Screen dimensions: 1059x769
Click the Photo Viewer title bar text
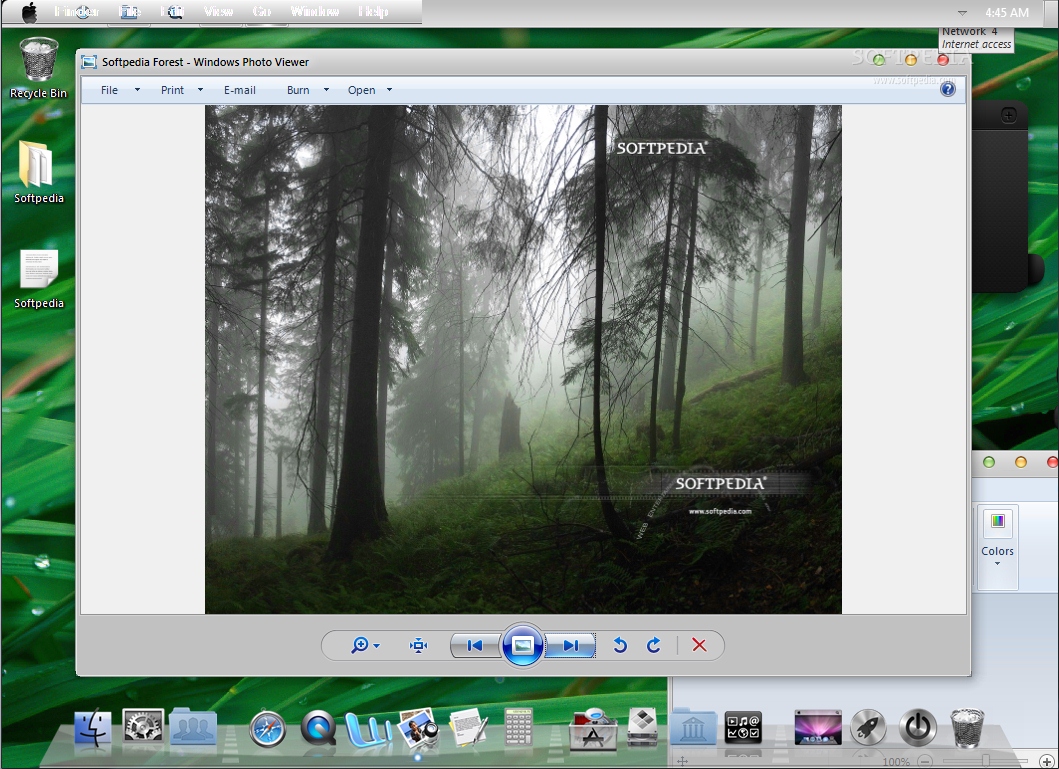pyautogui.click(x=205, y=62)
